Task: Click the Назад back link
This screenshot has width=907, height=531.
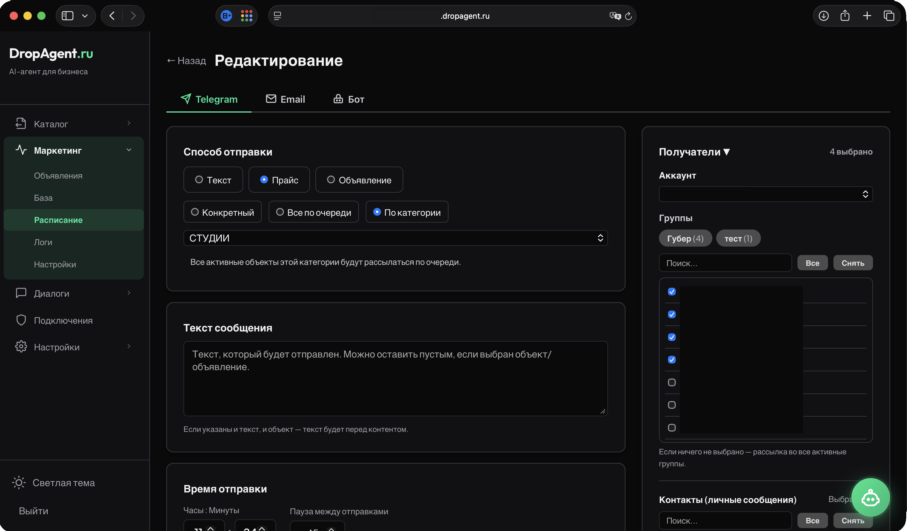Action: (x=186, y=61)
